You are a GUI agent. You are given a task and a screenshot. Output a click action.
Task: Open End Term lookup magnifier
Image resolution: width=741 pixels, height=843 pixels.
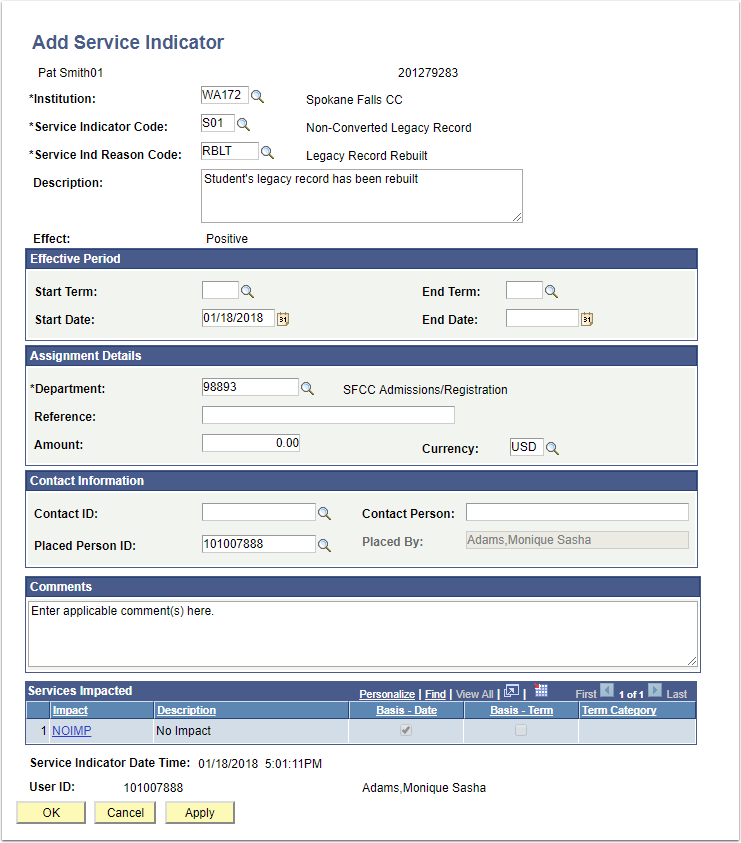(x=551, y=291)
